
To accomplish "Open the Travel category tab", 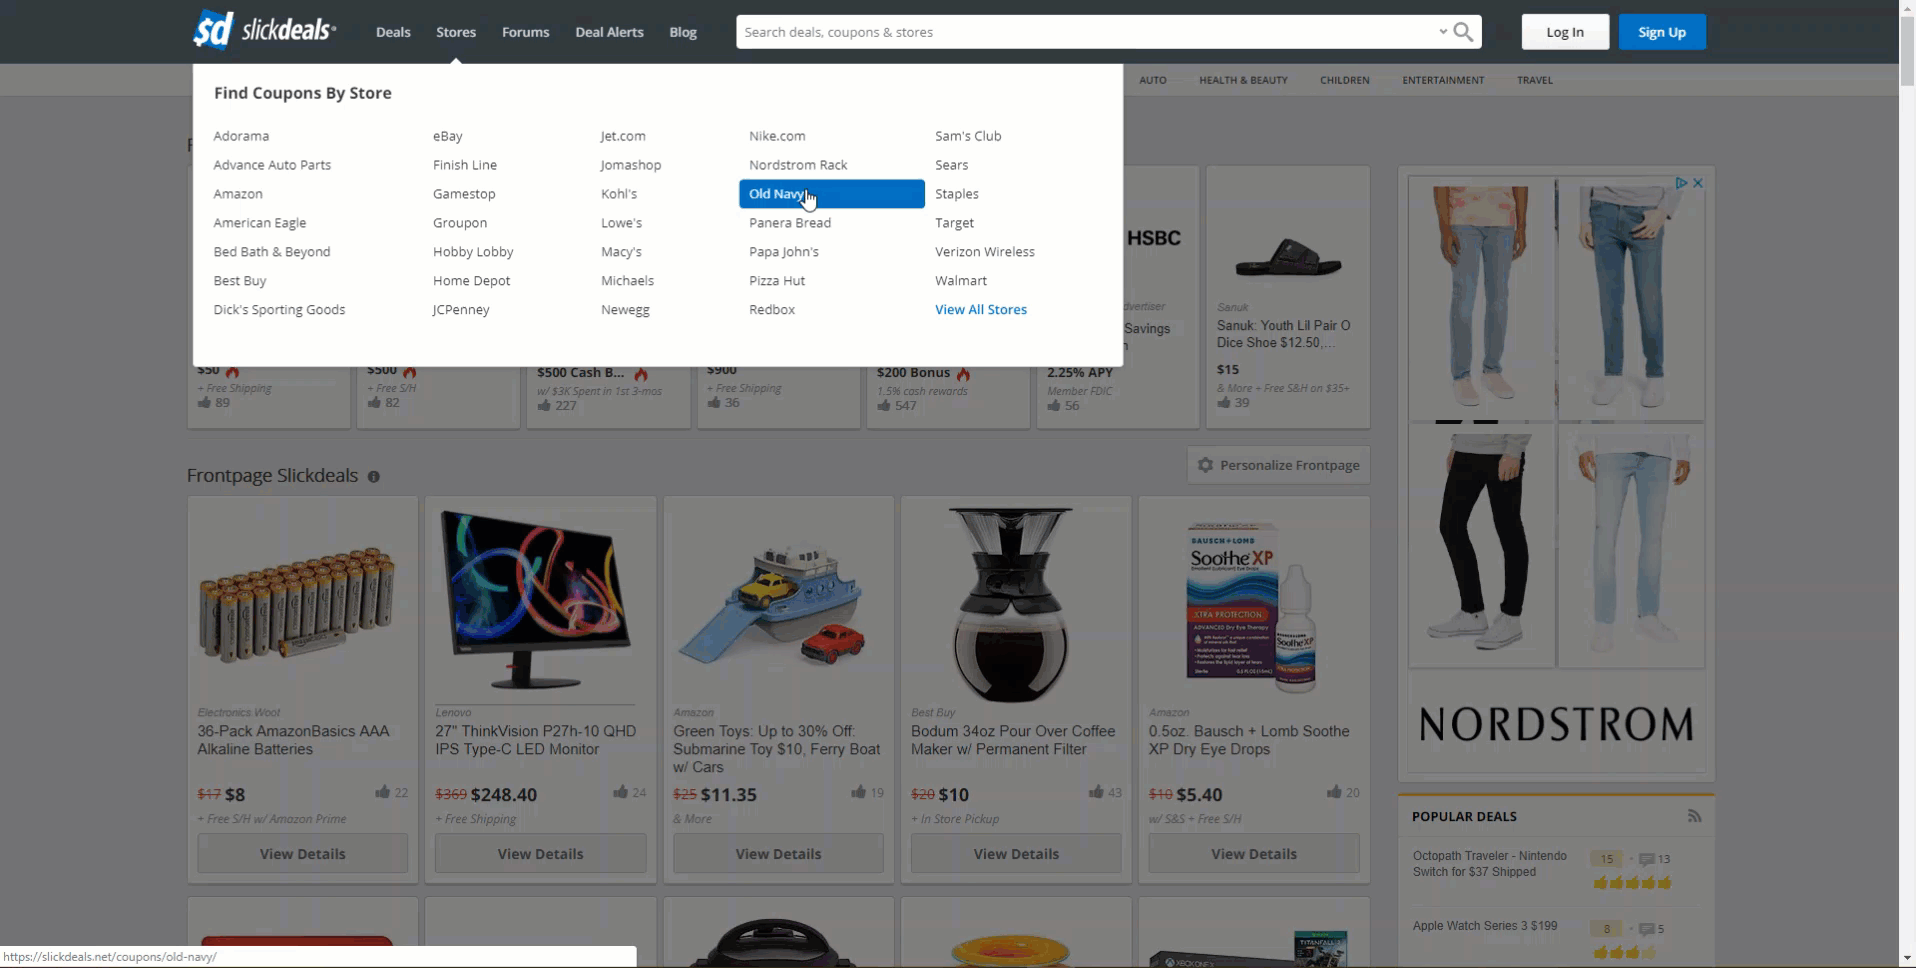I will coord(1535,80).
